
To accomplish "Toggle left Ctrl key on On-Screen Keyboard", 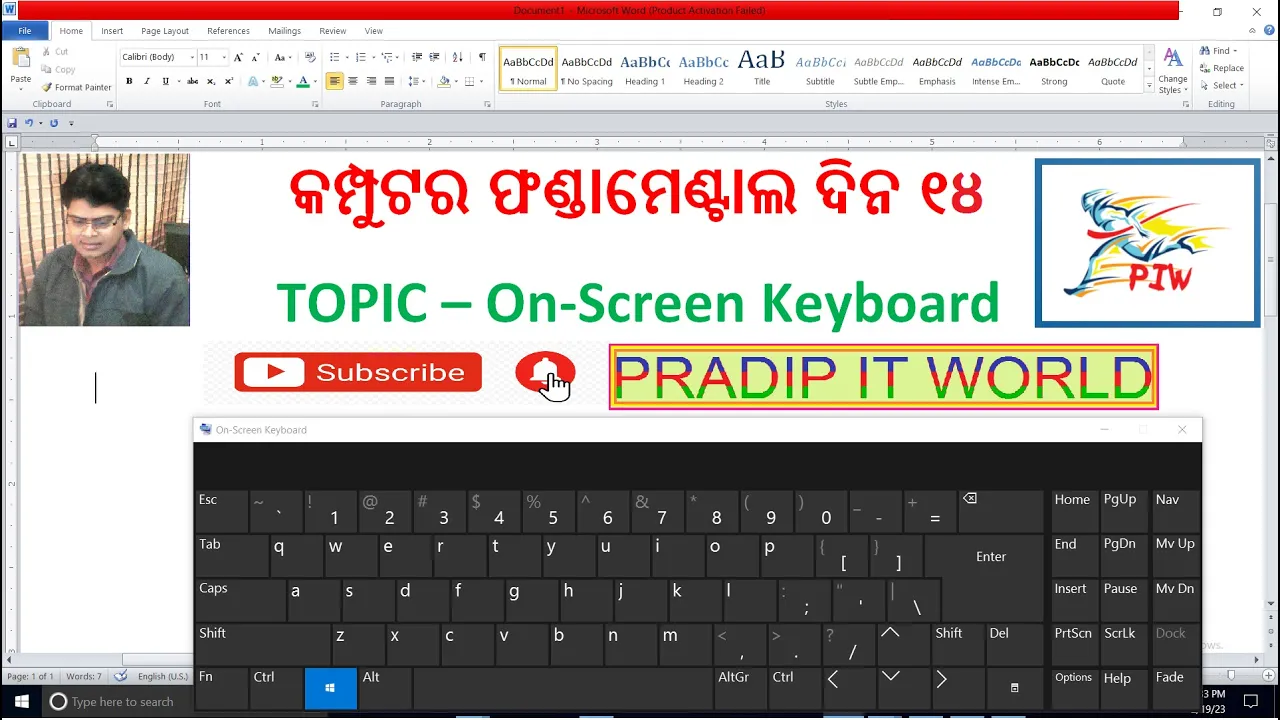I will point(276,688).
